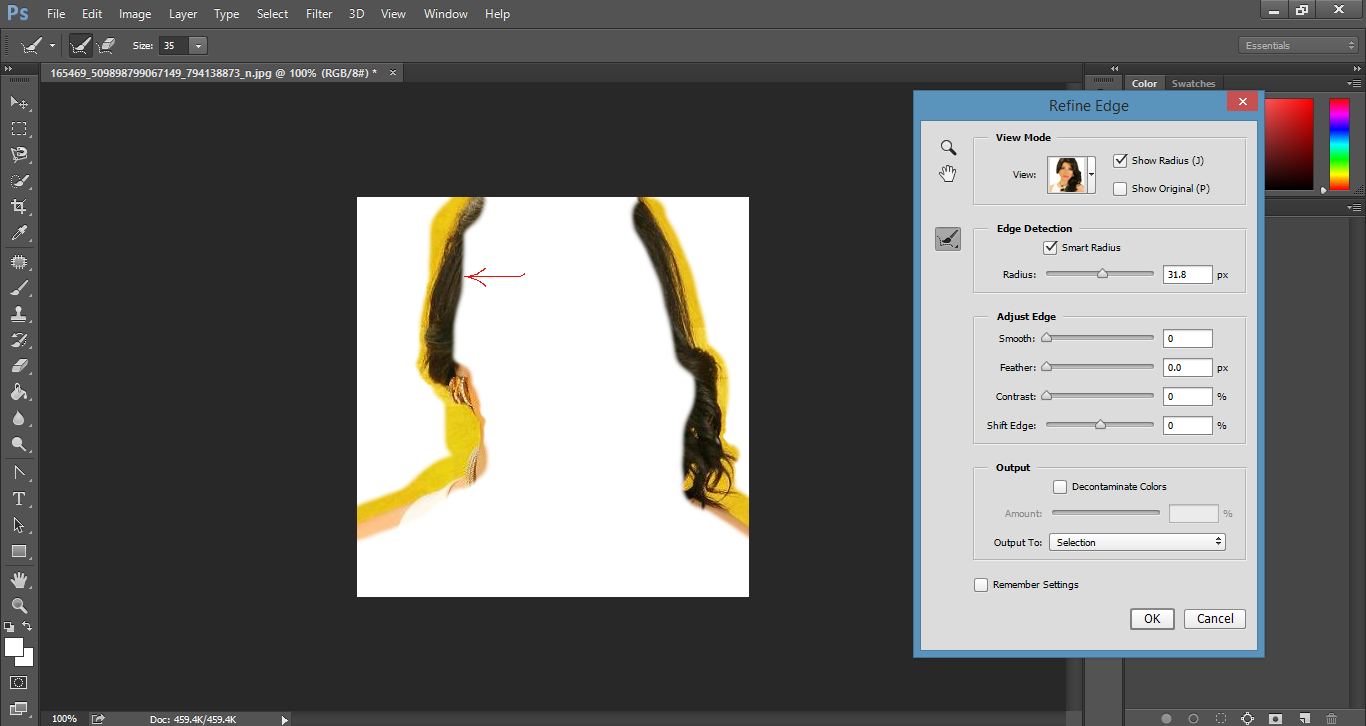This screenshot has height=726, width=1366.
Task: Click OK in Refine Edge dialog
Action: coord(1152,618)
